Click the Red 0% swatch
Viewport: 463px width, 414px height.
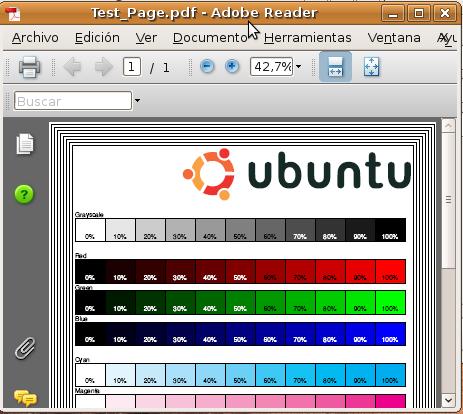[90, 272]
